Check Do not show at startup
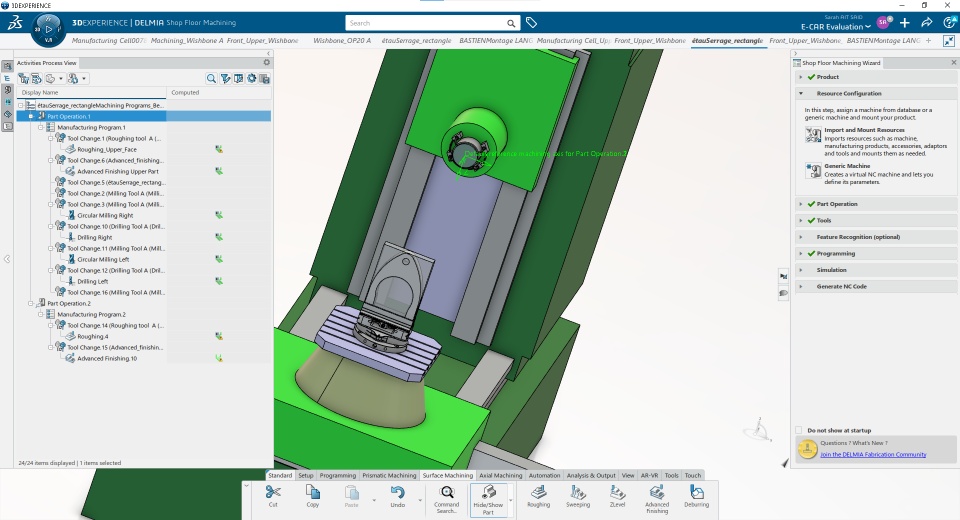 798,430
